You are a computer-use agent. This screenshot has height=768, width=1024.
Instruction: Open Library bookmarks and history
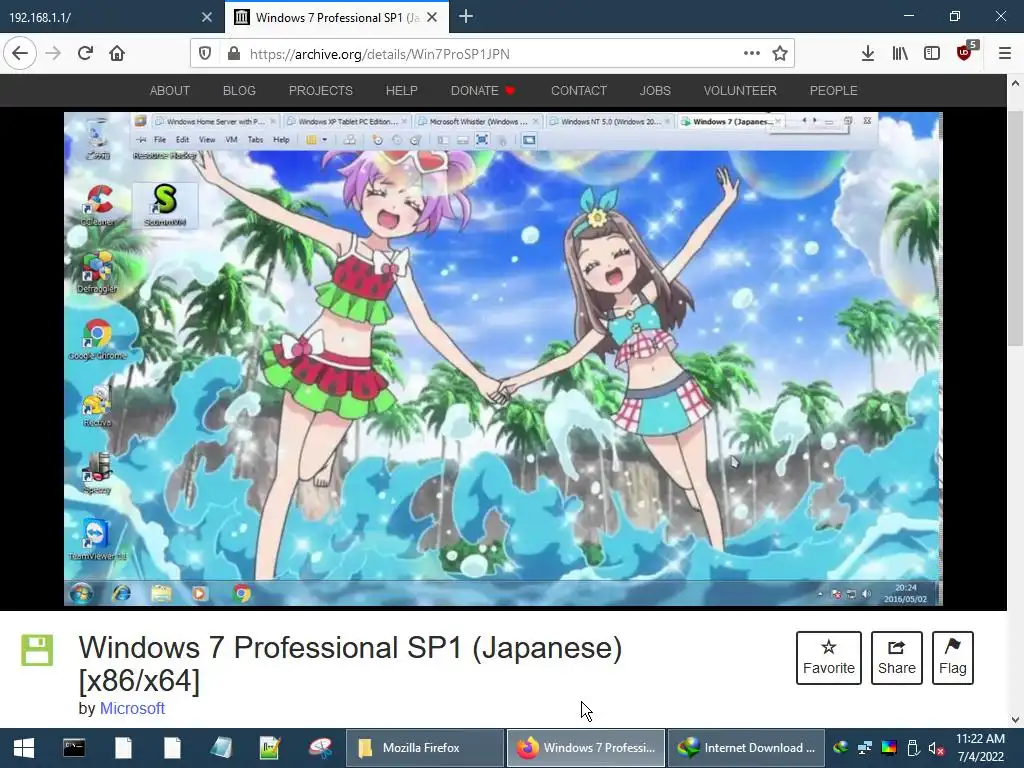[900, 54]
